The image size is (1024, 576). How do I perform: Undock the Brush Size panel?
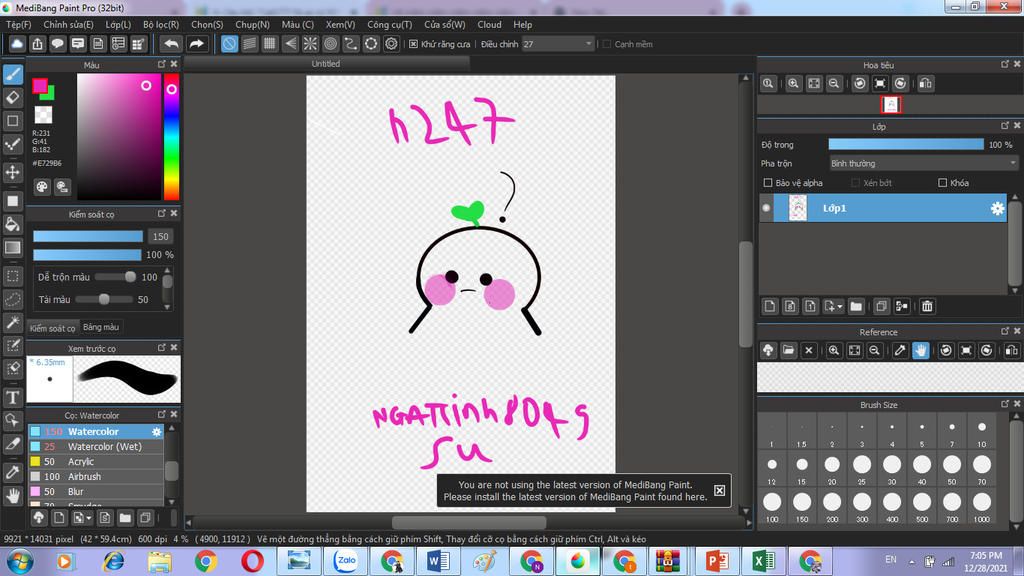click(1004, 404)
